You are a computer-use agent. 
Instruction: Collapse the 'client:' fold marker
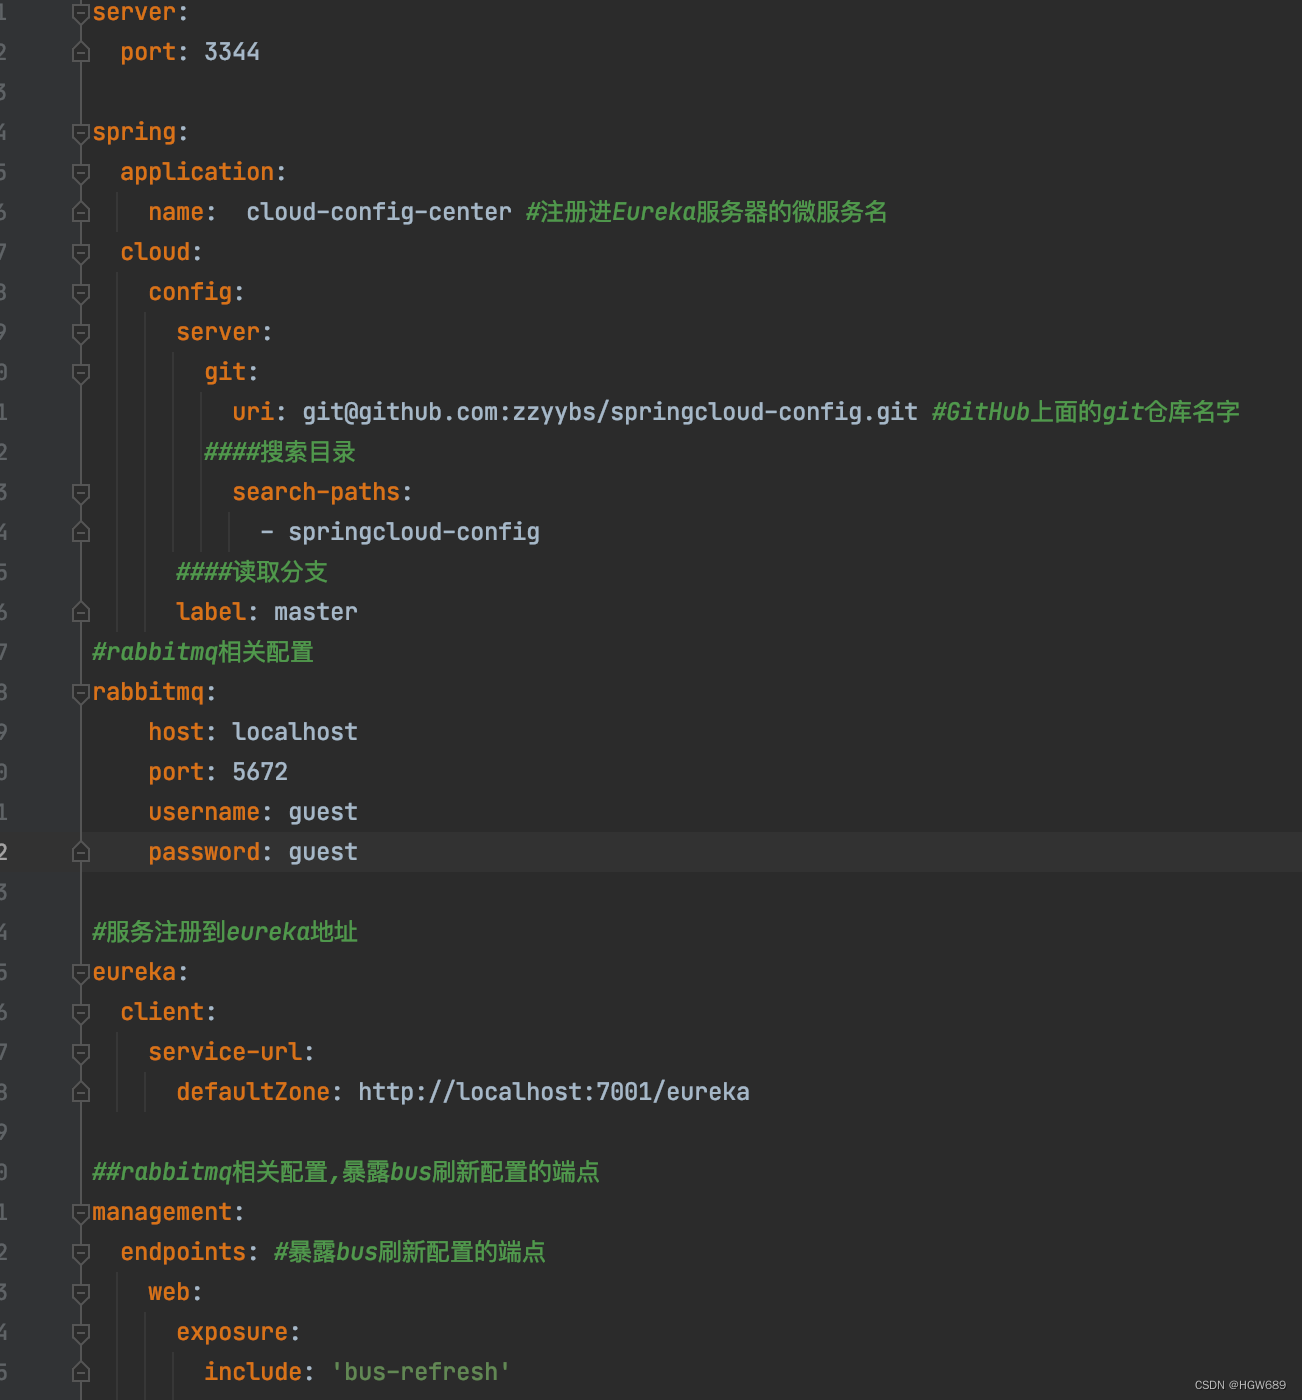(81, 1013)
